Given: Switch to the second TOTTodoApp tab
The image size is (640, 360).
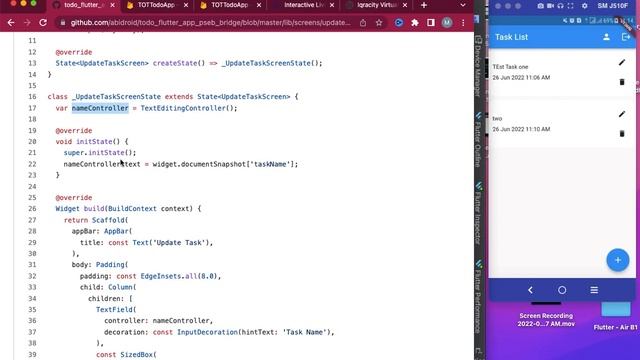Looking at the screenshot, I should pos(229,5).
